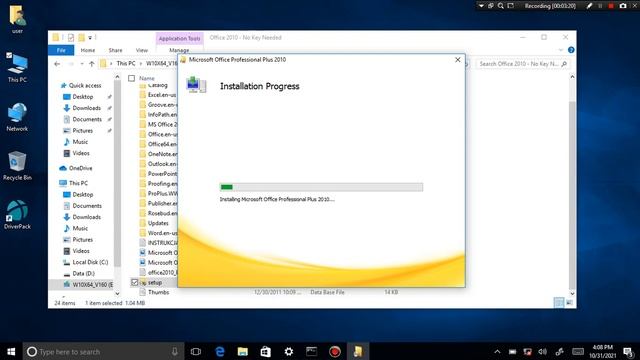The width and height of the screenshot is (640, 360).
Task: Click the Windows Start button
Action: pos(11,351)
